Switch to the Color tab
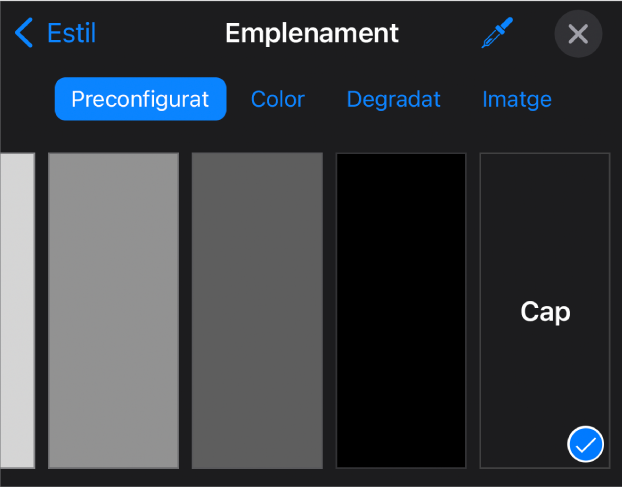This screenshot has height=487, width=622. 278,99
